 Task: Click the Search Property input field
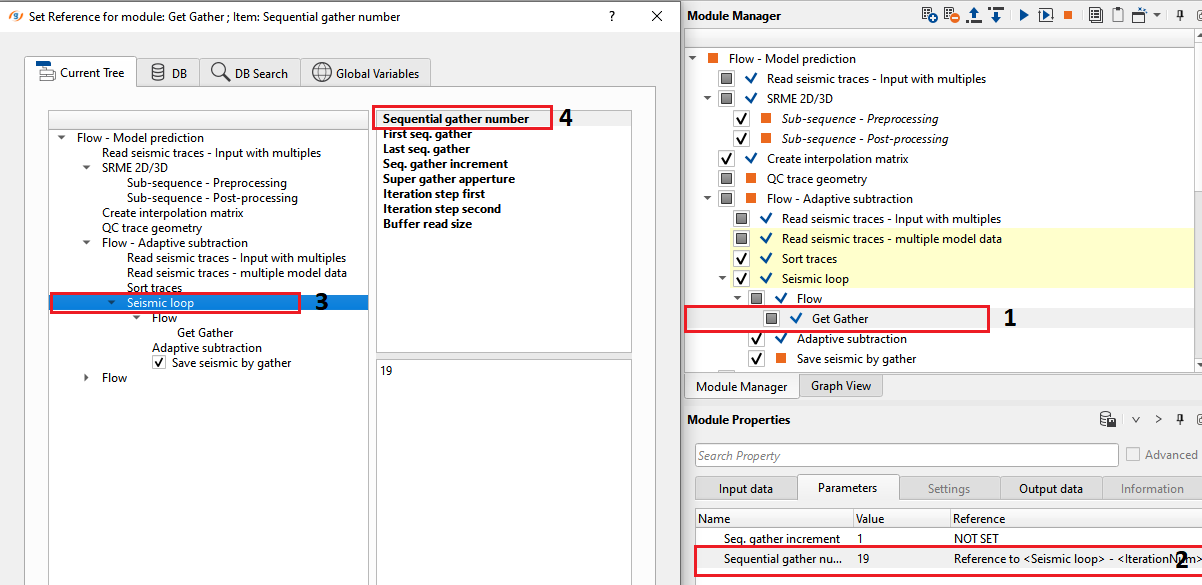(x=906, y=456)
